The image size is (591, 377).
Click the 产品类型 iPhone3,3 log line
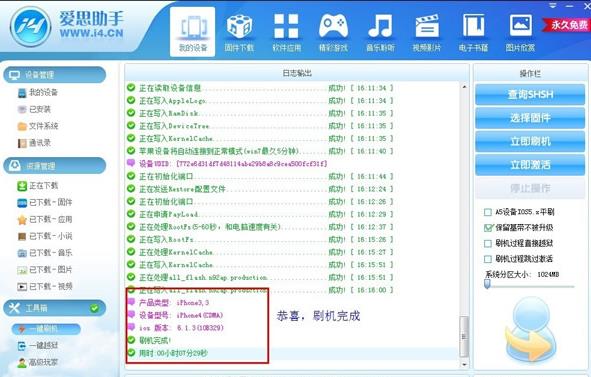point(168,303)
